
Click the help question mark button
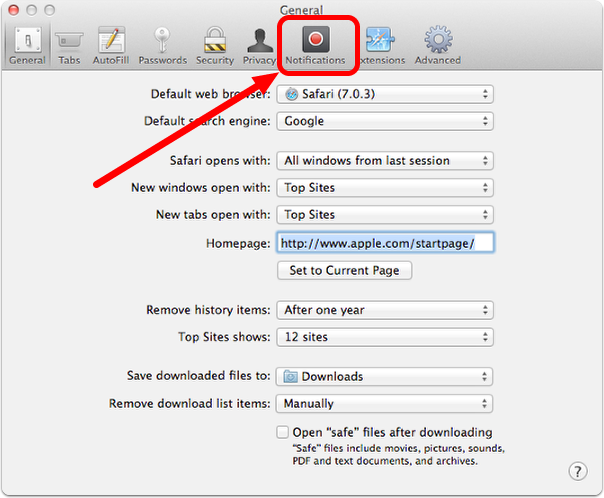pos(577,471)
